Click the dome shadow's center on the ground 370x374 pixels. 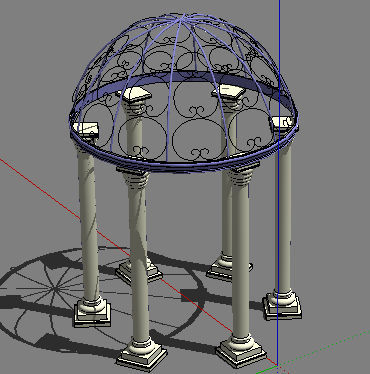pos(55,289)
